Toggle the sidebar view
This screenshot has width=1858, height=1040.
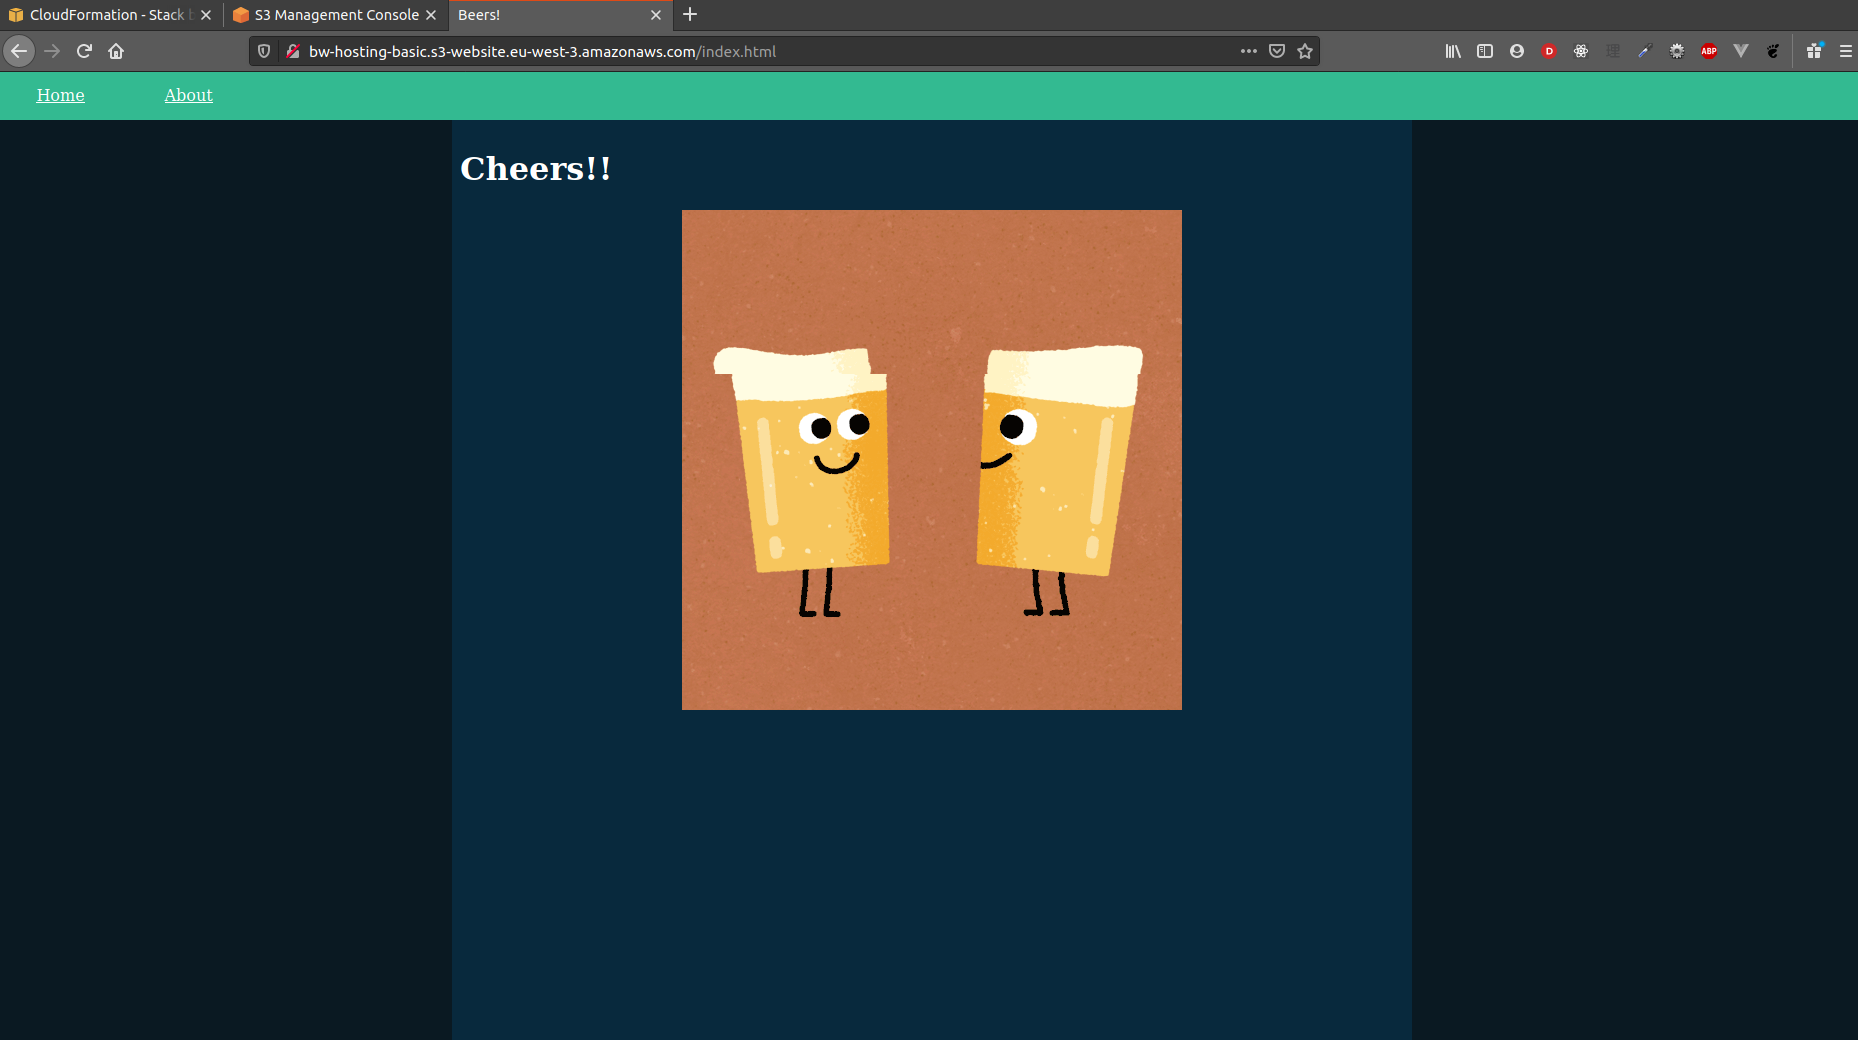(1485, 51)
